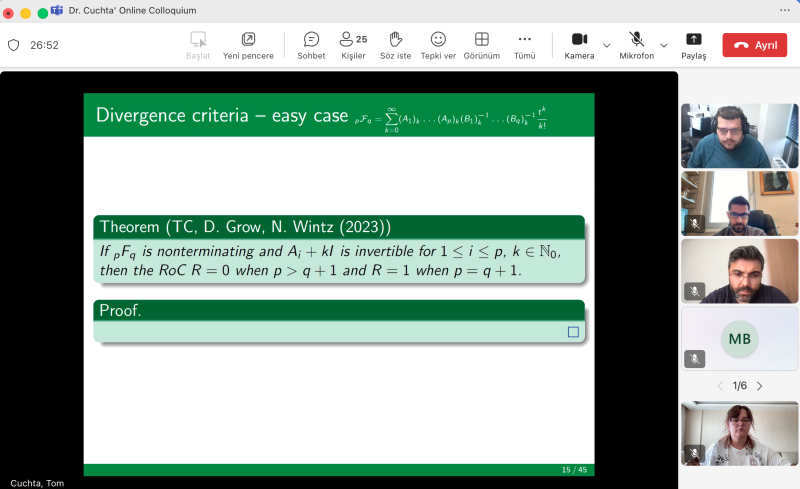Go to previous participant page

[x=720, y=386]
